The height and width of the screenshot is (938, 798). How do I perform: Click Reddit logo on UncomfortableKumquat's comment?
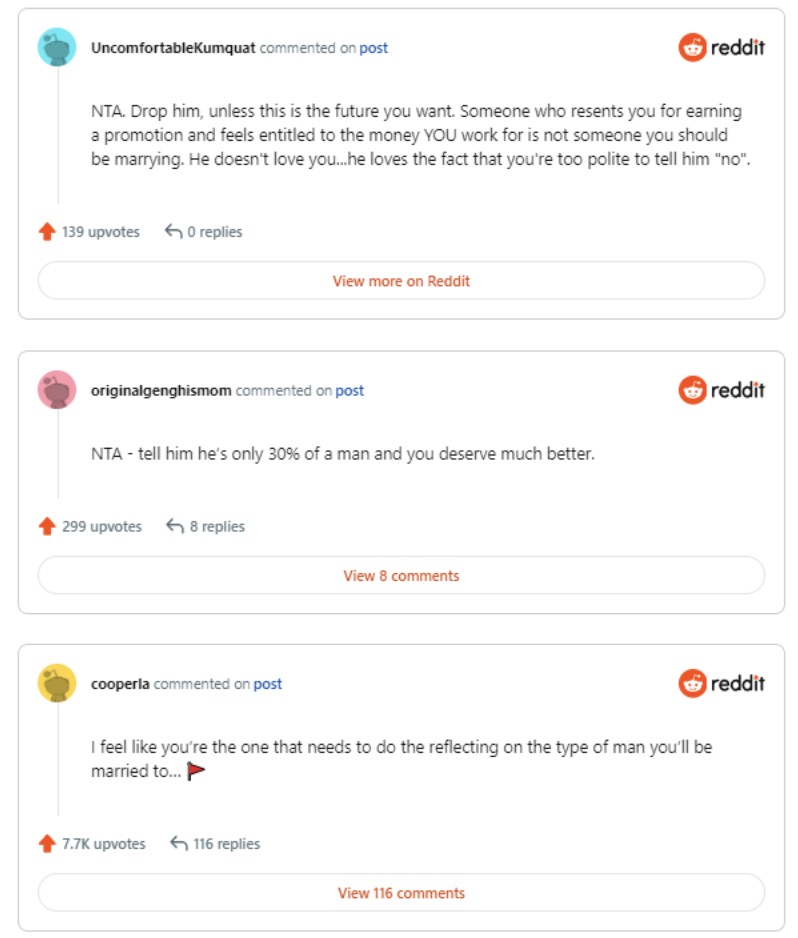721,47
